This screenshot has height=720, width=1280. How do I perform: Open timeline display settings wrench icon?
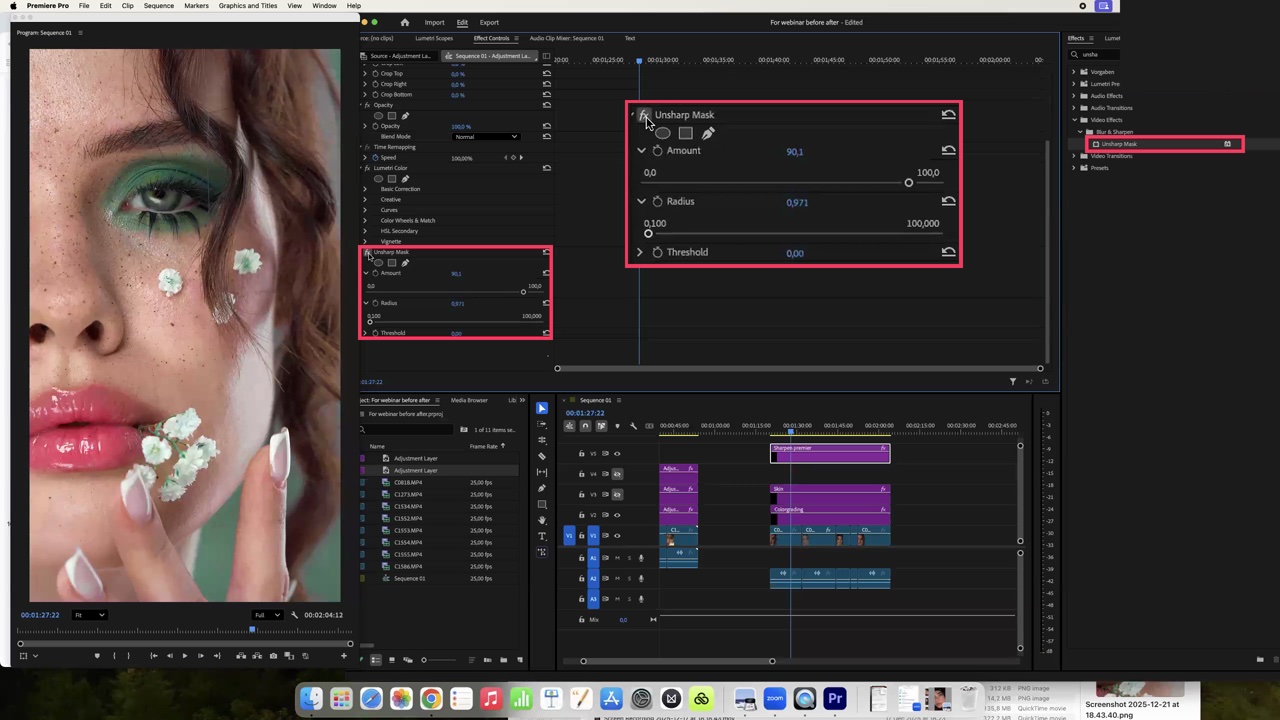[633, 426]
